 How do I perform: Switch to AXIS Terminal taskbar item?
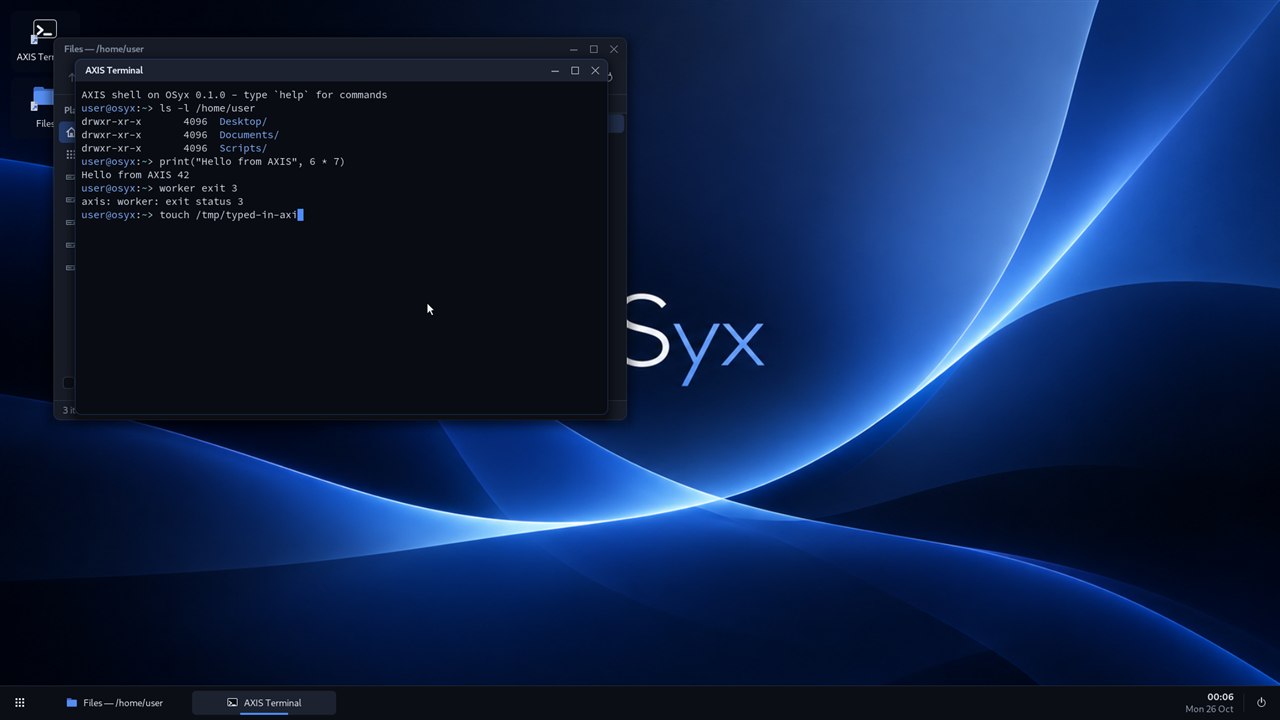coord(264,703)
